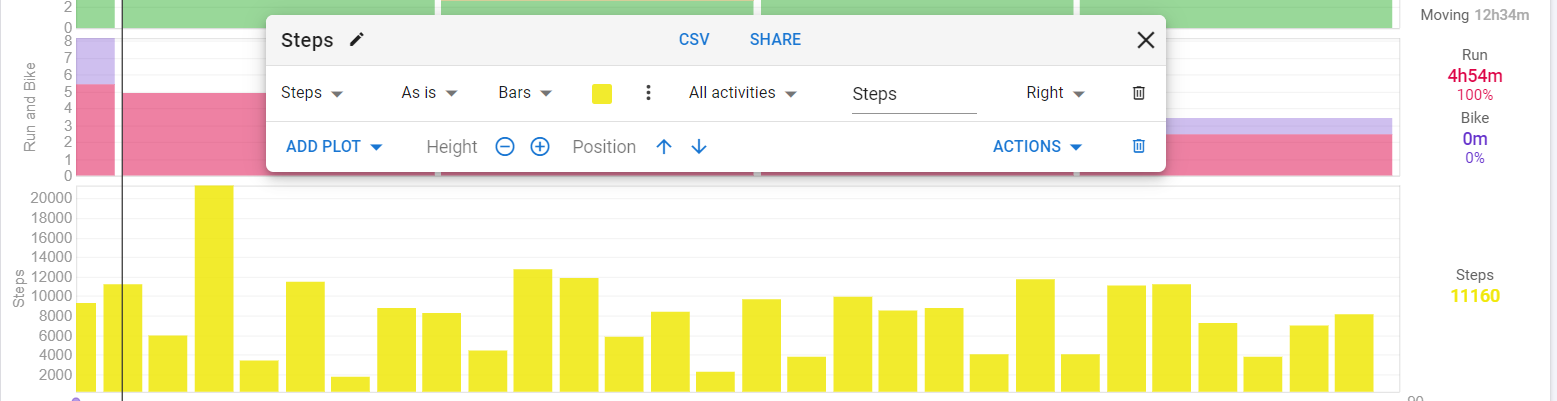Move the plot down with the down arrow

pyautogui.click(x=699, y=147)
